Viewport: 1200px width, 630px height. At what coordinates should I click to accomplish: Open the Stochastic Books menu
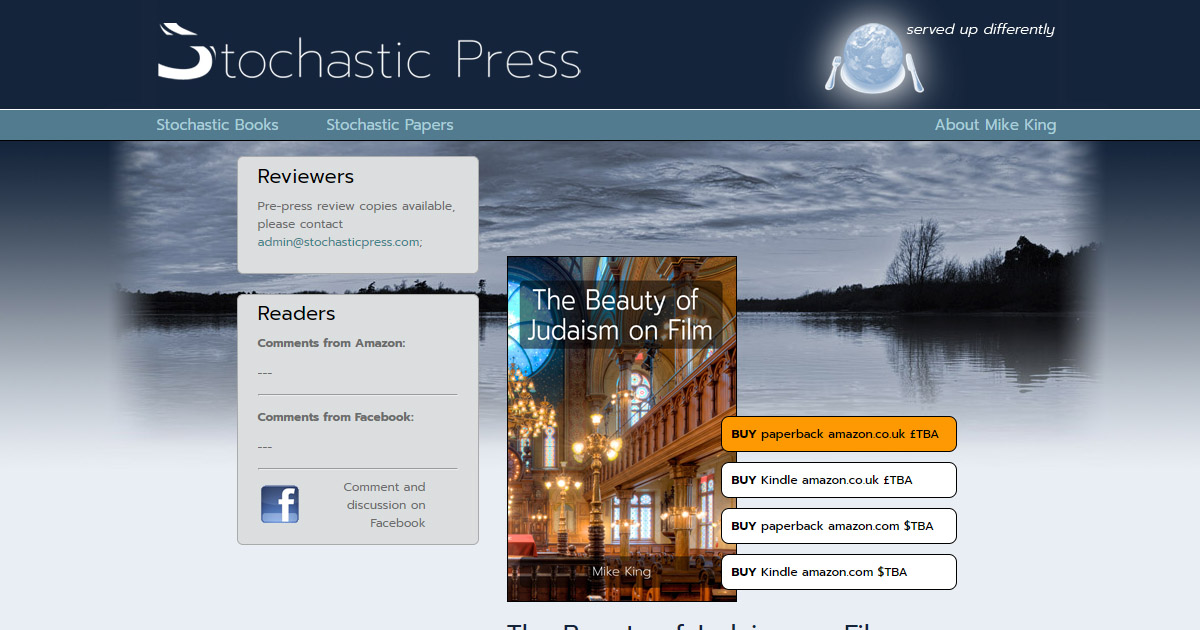[217, 125]
